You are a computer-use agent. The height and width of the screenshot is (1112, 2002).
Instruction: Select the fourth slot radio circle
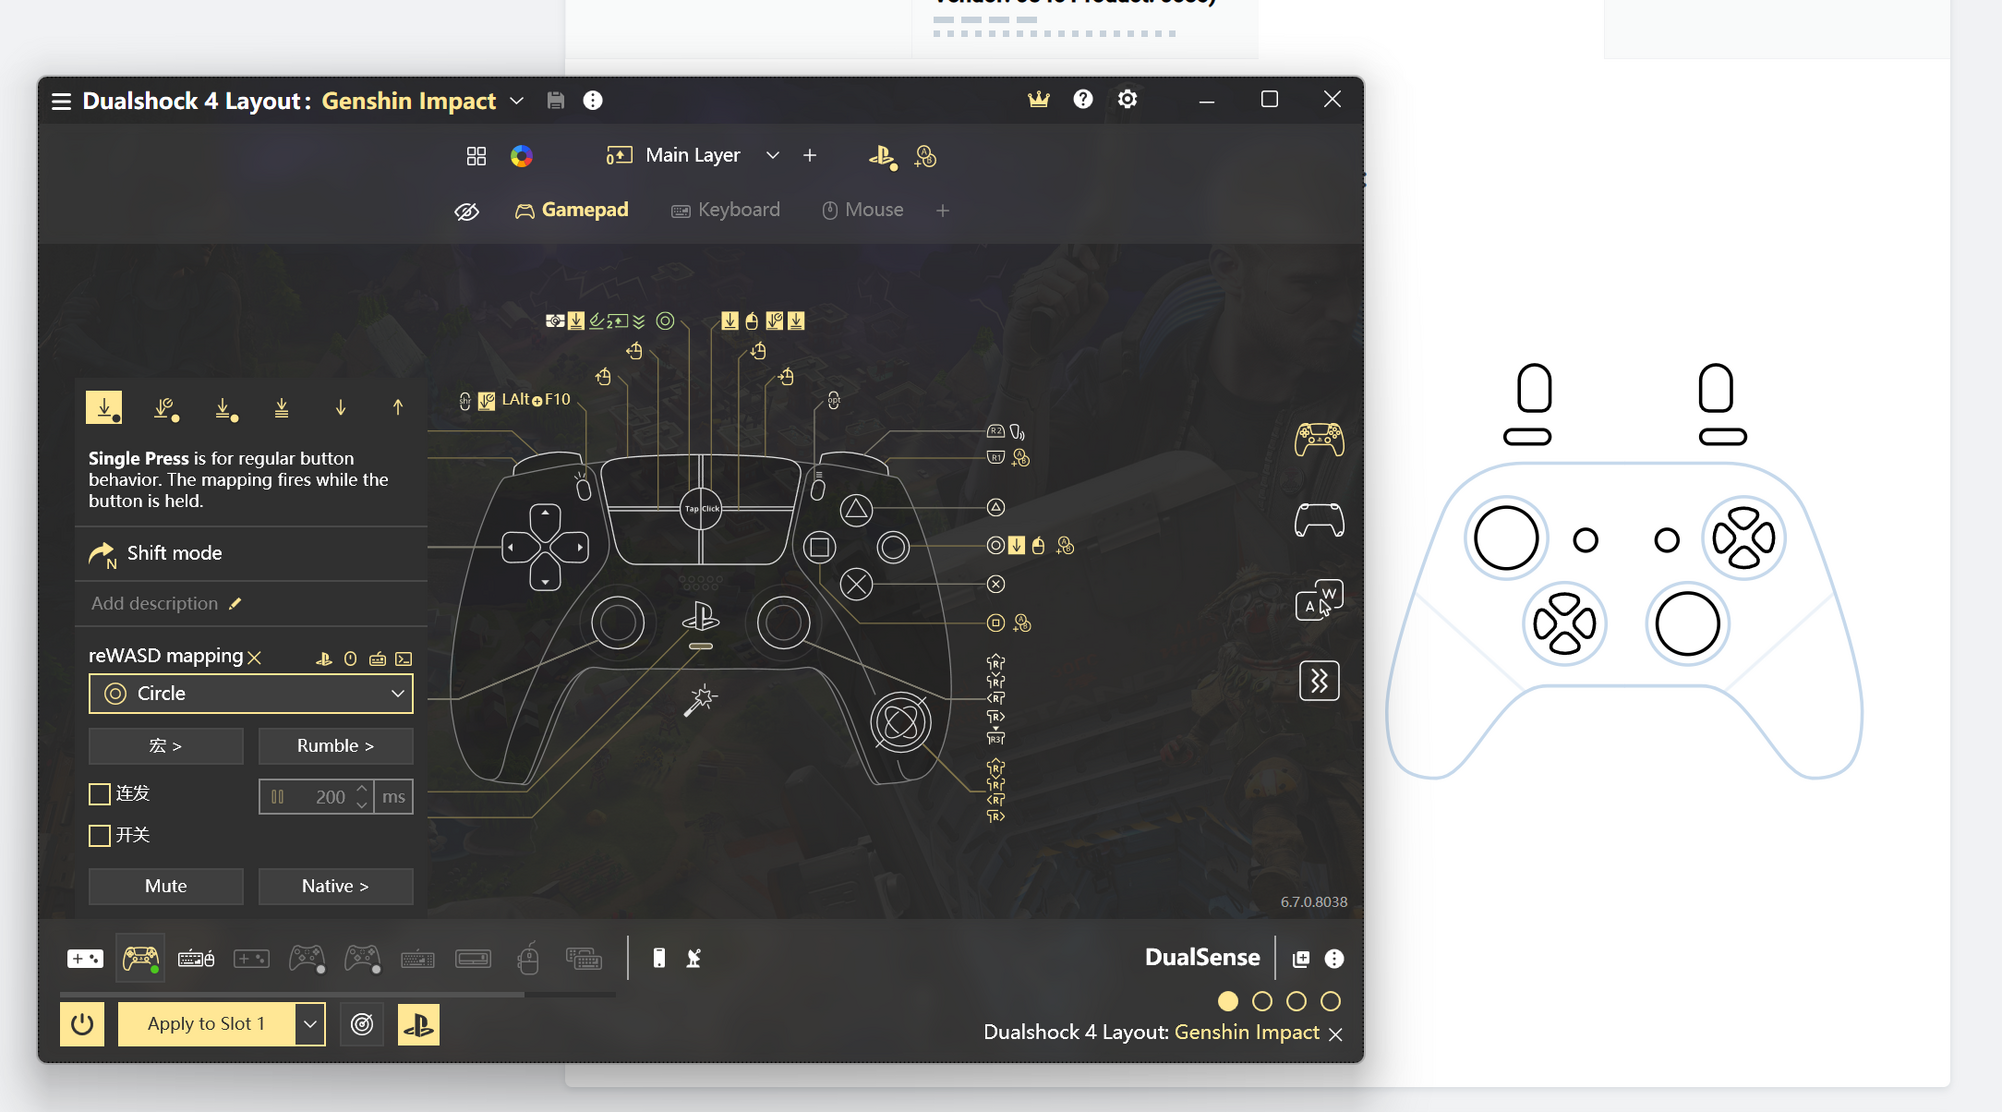click(x=1330, y=1001)
